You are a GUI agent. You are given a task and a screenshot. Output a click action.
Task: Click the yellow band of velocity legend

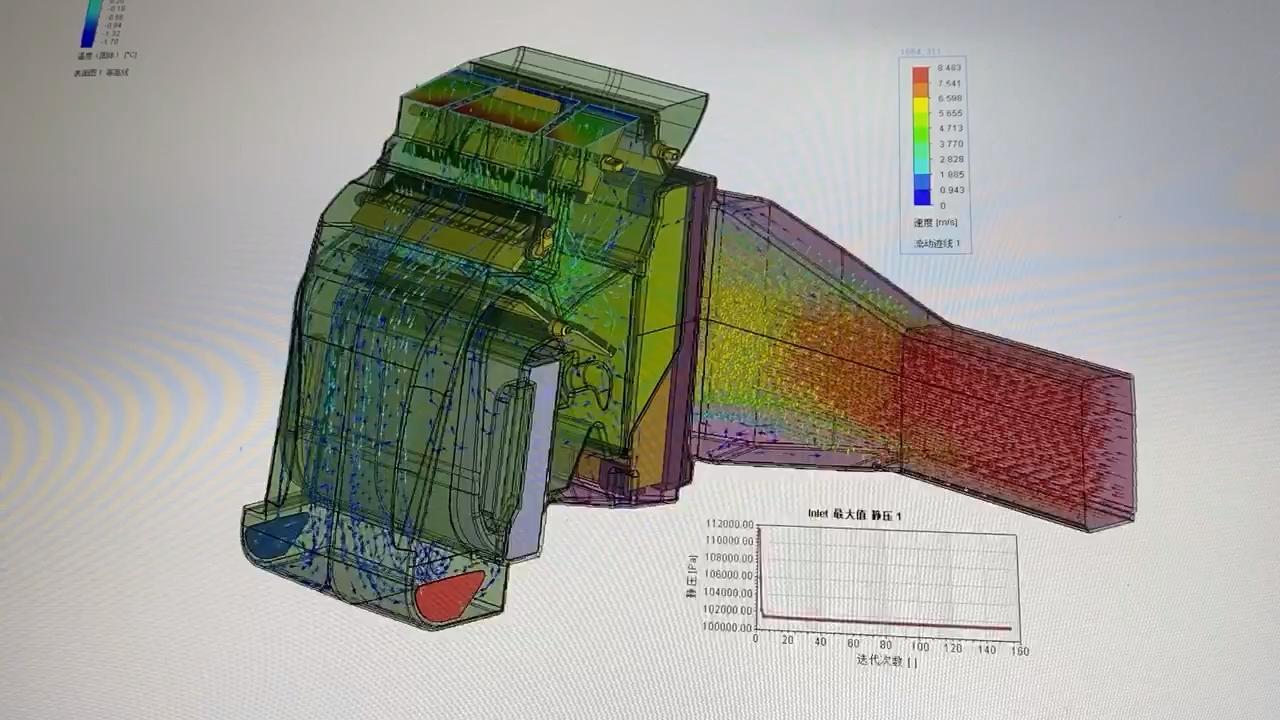(x=920, y=106)
